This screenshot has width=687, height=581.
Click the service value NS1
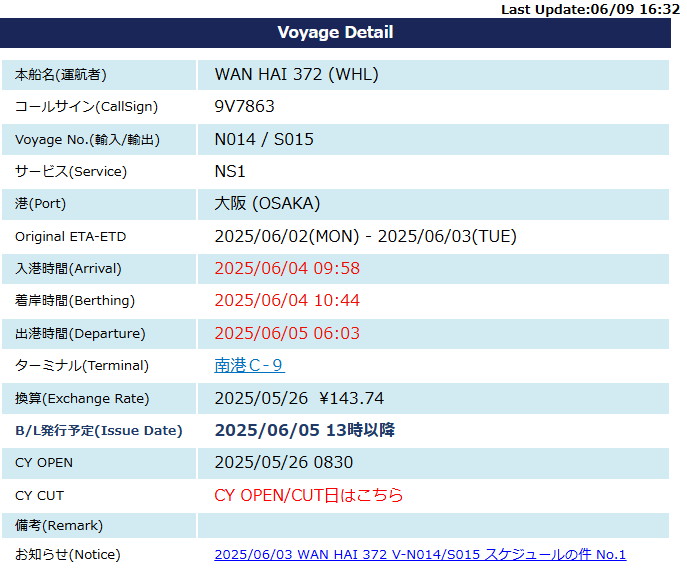point(230,171)
